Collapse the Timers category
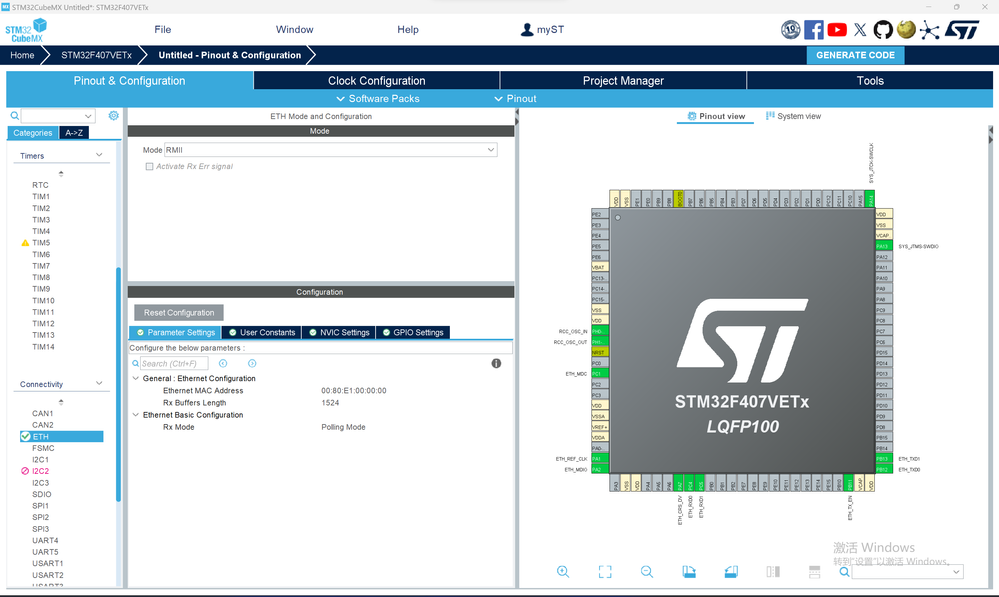Image resolution: width=999 pixels, height=597 pixels. (x=99, y=155)
